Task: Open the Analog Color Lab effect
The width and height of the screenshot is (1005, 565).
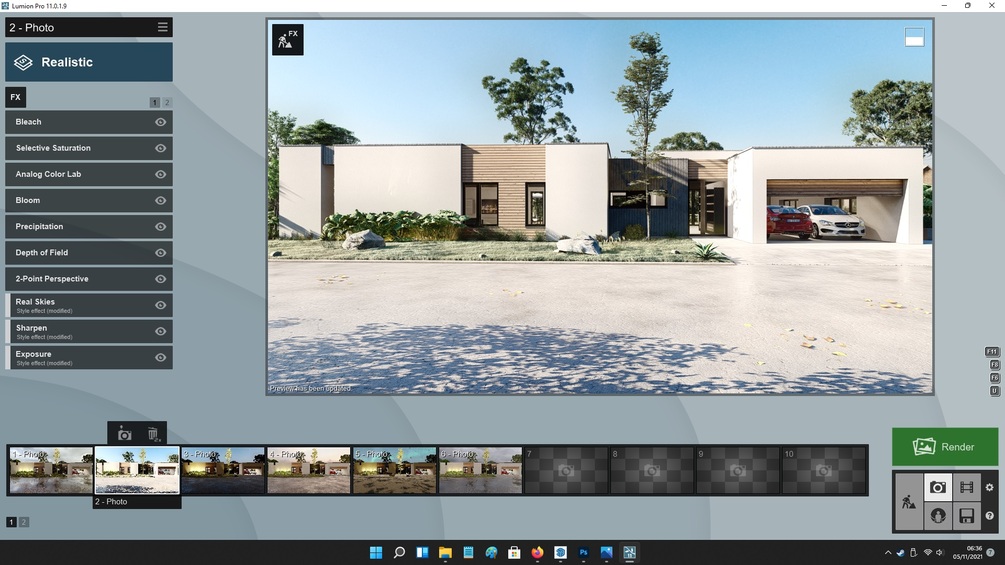Action: click(88, 174)
